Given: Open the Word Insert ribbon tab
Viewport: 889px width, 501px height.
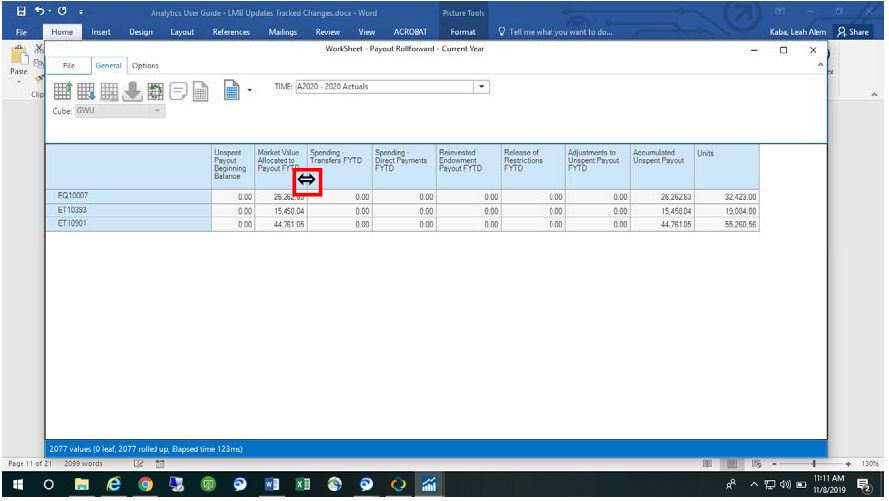Looking at the screenshot, I should [x=101, y=32].
